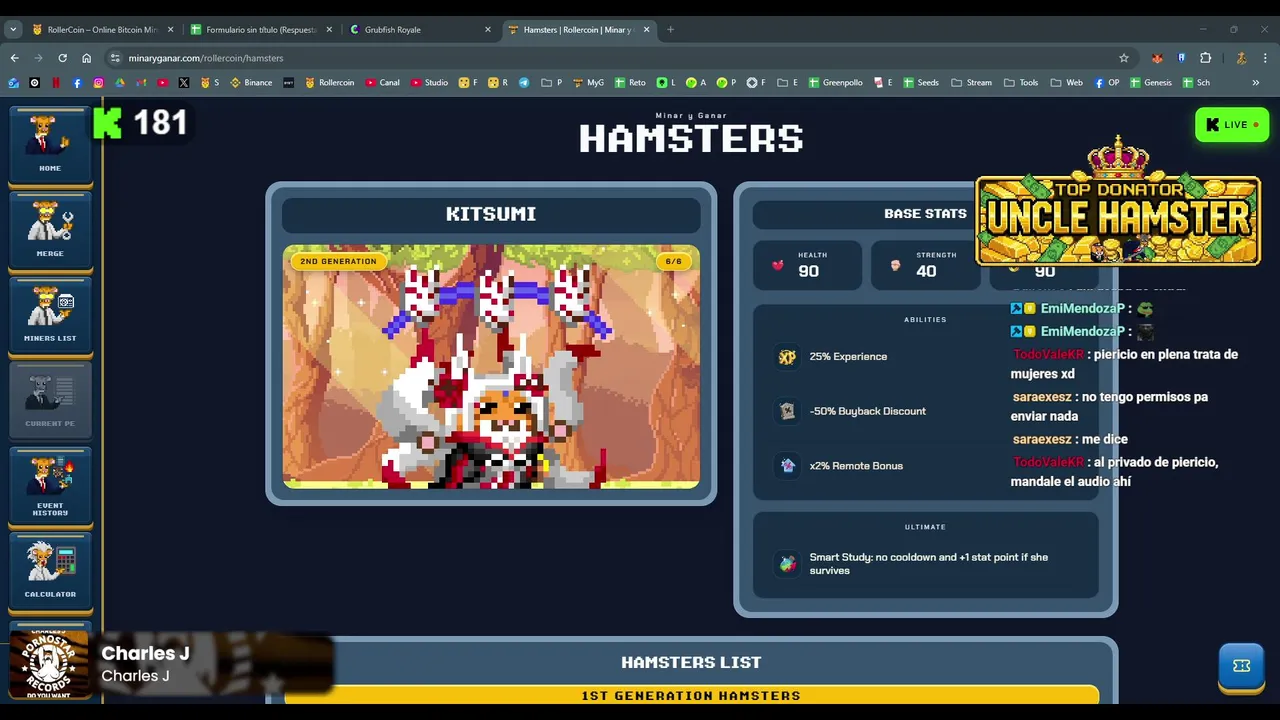Open the X (Twitter) bookmark icon
This screenshot has width=1280, height=720.
184,83
